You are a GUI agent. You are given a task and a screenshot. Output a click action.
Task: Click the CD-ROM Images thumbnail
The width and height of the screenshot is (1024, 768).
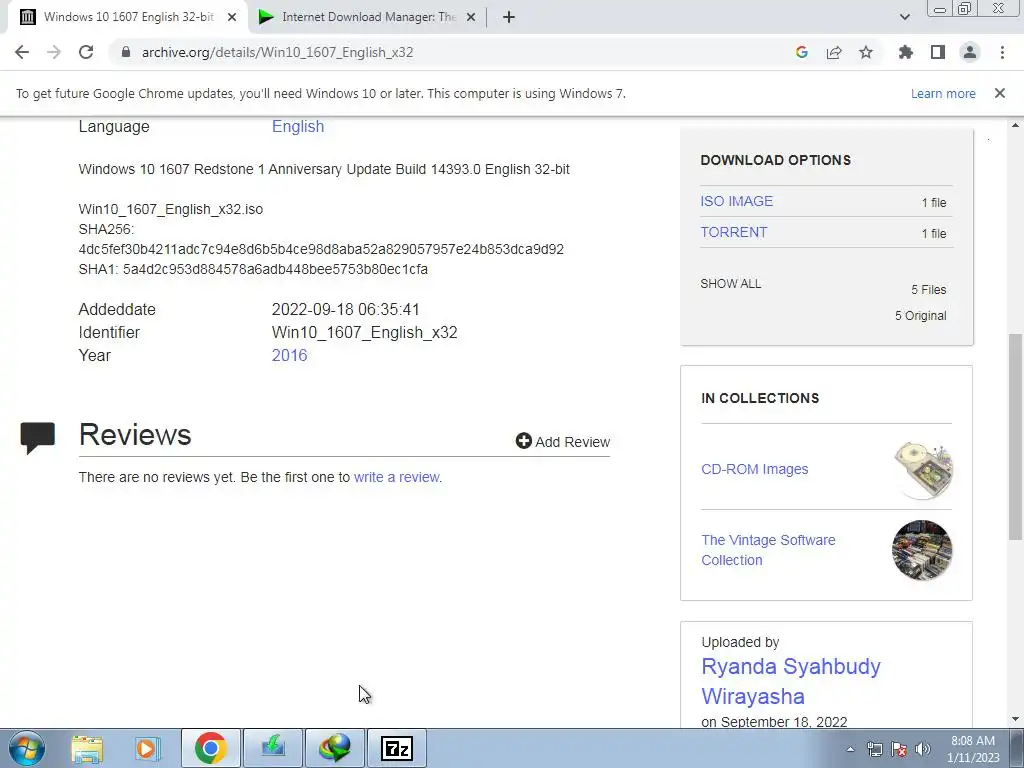pos(923,470)
